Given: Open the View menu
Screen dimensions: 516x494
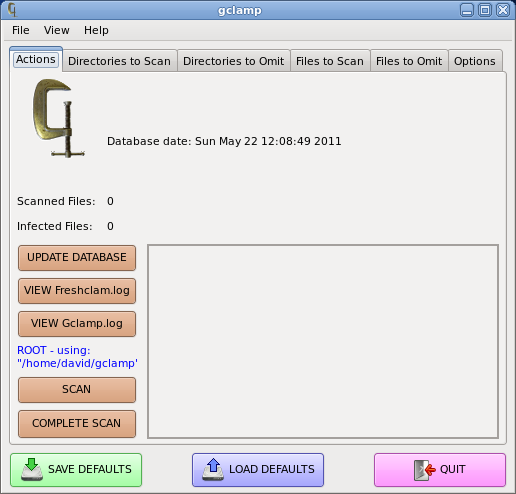Looking at the screenshot, I should click(57, 30).
